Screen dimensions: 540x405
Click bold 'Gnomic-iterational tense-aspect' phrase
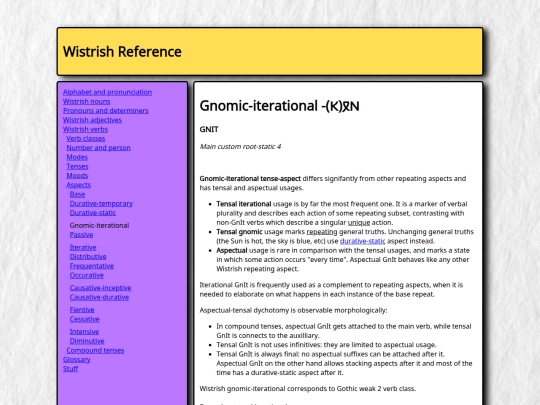pos(250,179)
